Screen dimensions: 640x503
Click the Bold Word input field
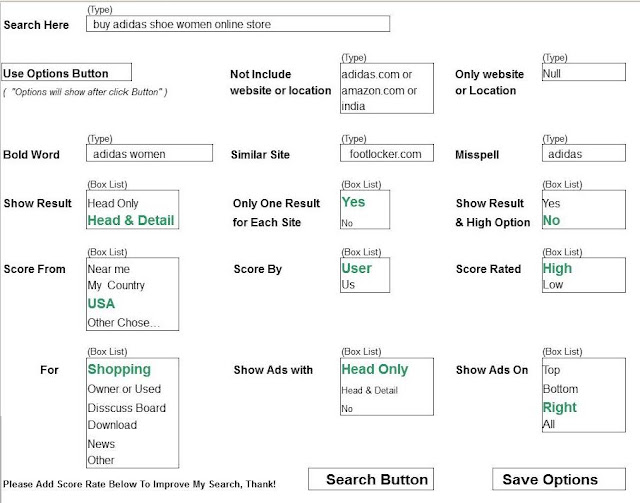(149, 154)
